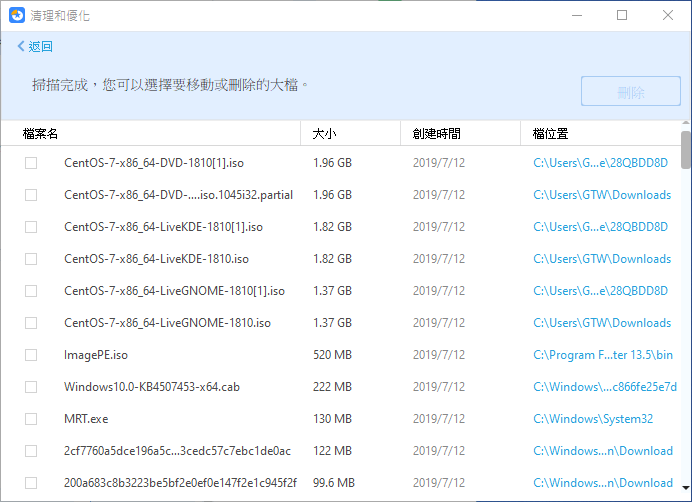Click the app logo icon in title bar
Viewport: 692px width, 502px height.
(x=19, y=15)
